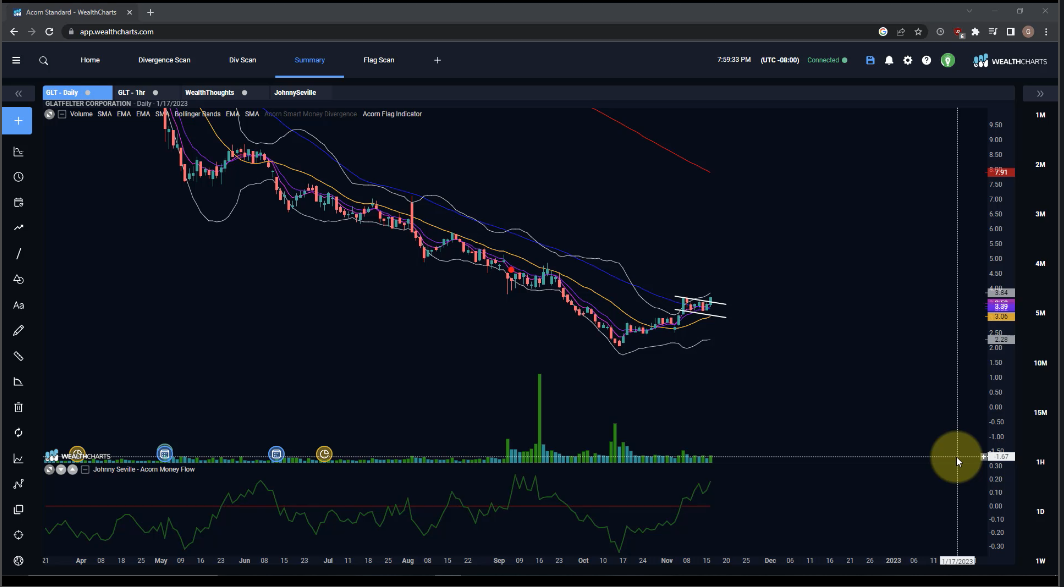Image resolution: width=1064 pixels, height=587 pixels.
Task: Select the 1H timeframe button
Action: [1040, 462]
